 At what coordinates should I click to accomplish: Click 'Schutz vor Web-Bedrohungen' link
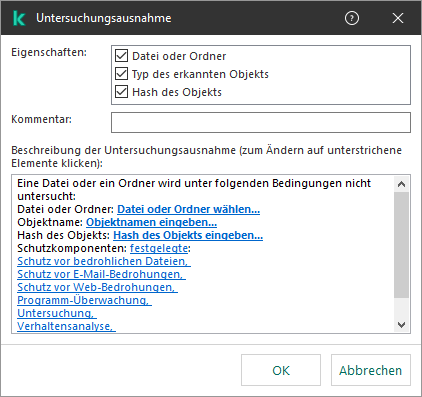click(x=97, y=287)
